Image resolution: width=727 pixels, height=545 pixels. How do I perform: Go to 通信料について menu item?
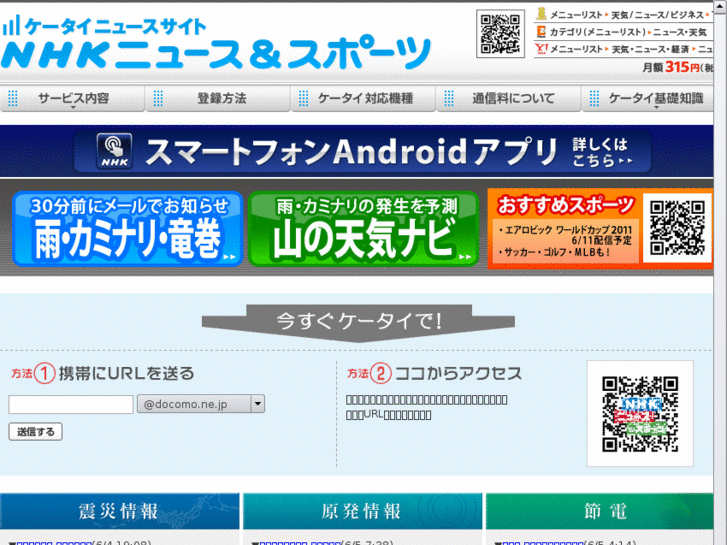[x=509, y=98]
